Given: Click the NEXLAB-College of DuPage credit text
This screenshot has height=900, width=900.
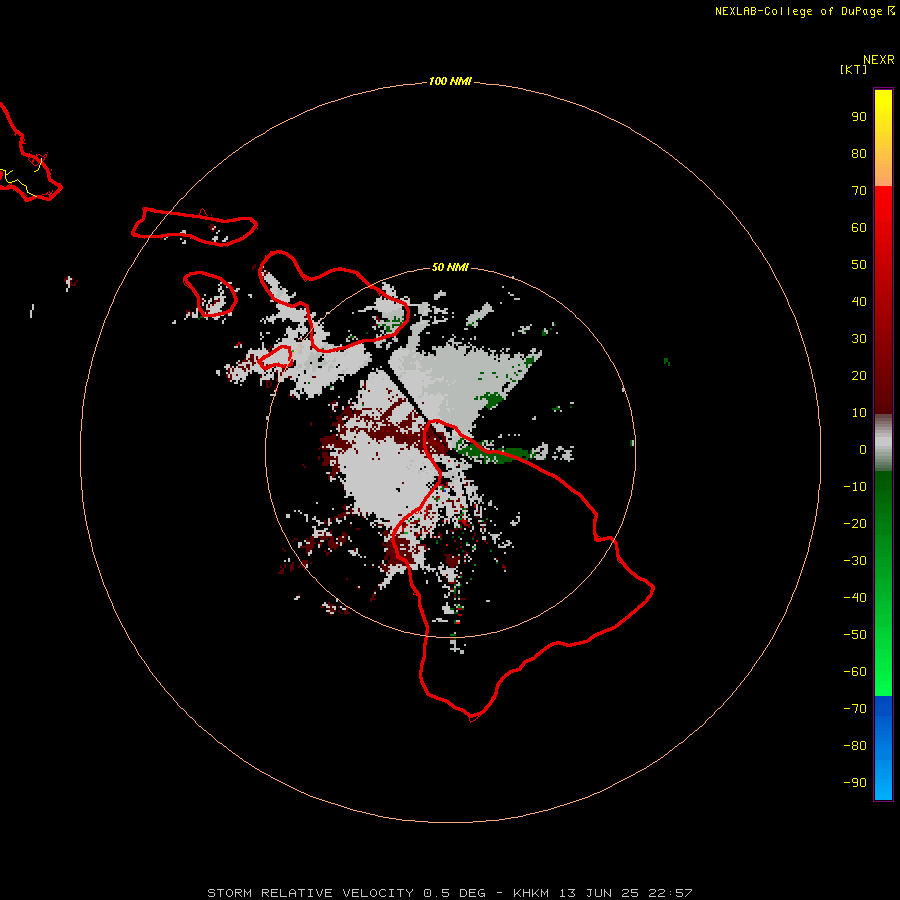Looking at the screenshot, I should click(804, 11).
